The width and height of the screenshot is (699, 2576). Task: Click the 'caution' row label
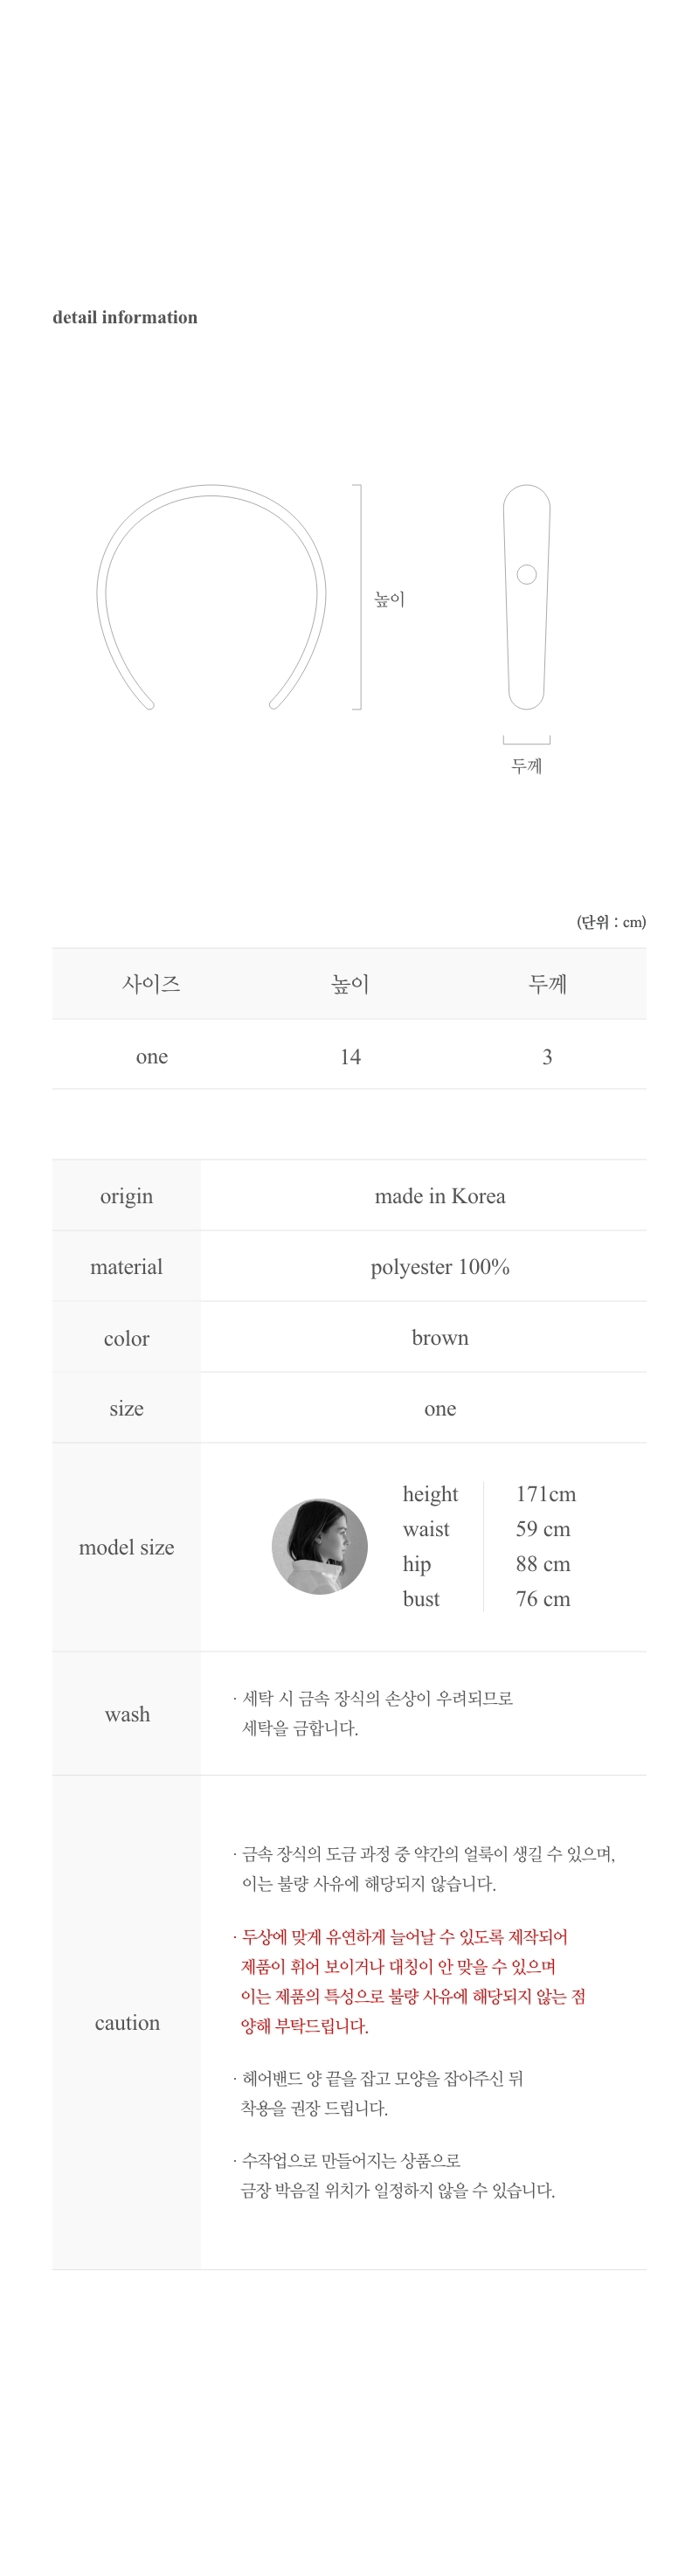[x=127, y=2022]
